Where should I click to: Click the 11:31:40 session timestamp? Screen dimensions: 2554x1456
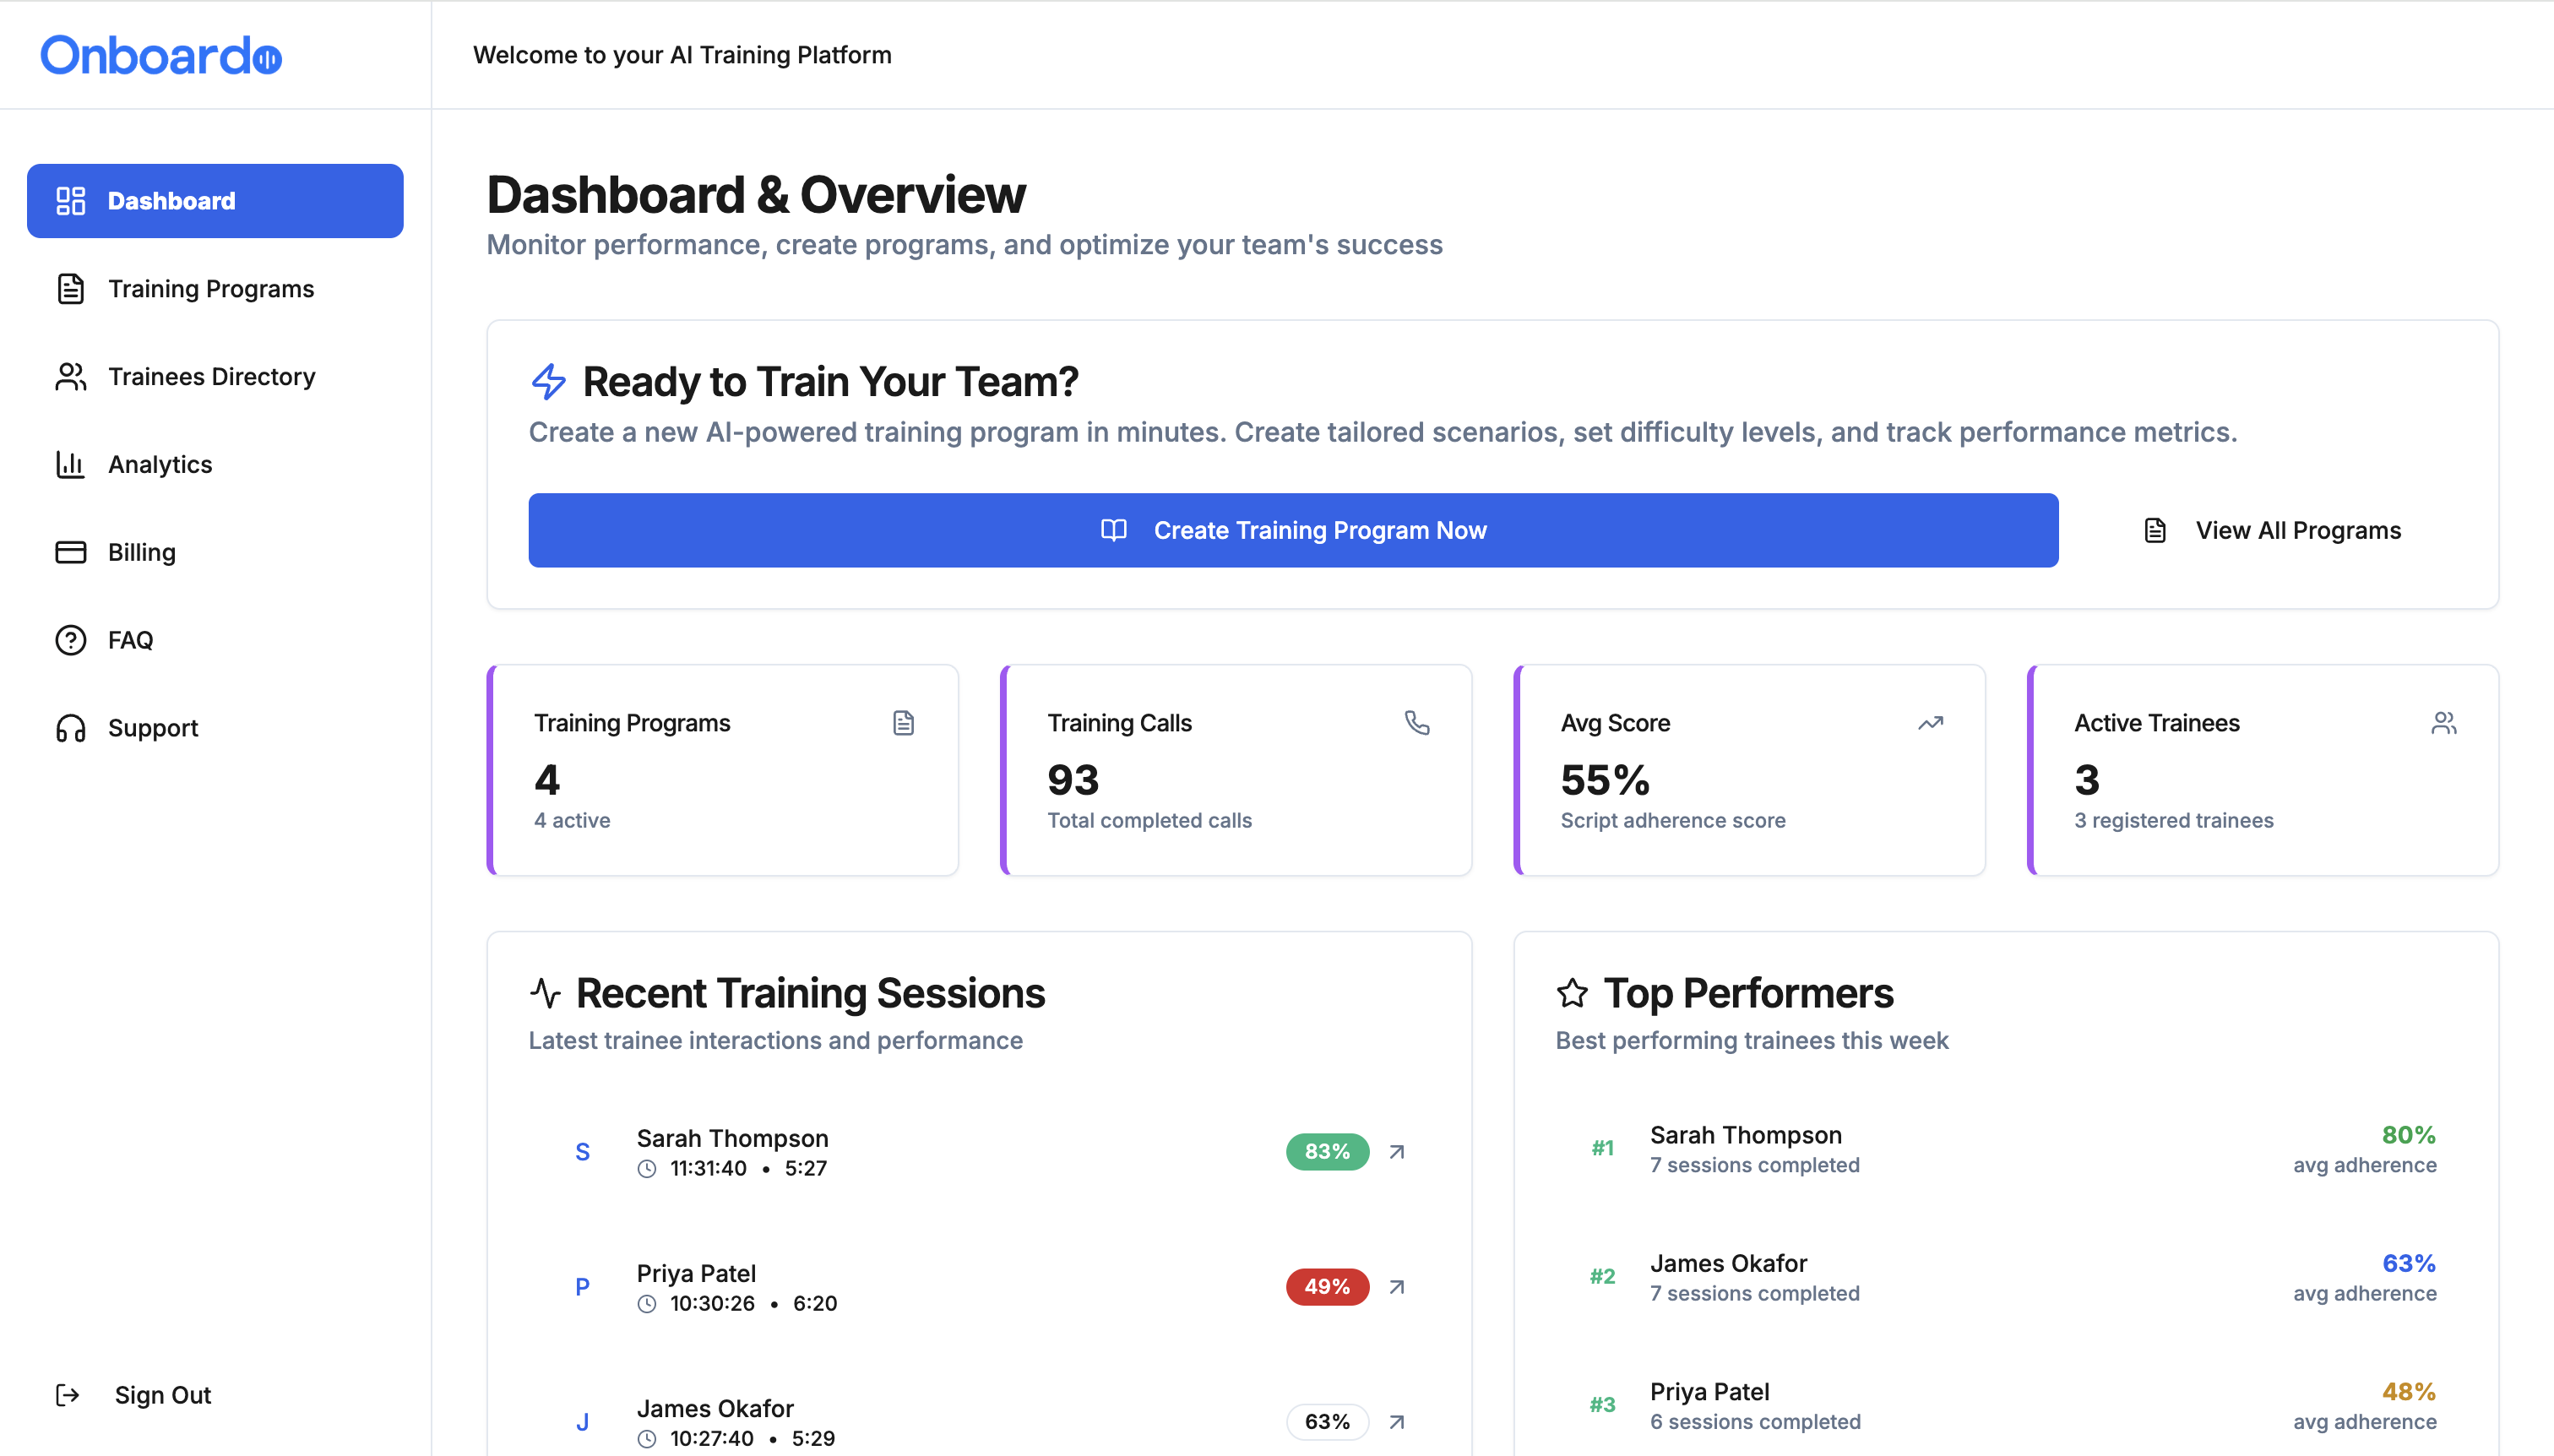coord(708,1168)
